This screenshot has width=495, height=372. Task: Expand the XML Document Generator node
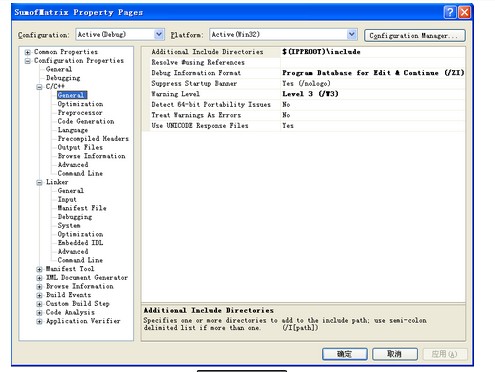point(39,278)
